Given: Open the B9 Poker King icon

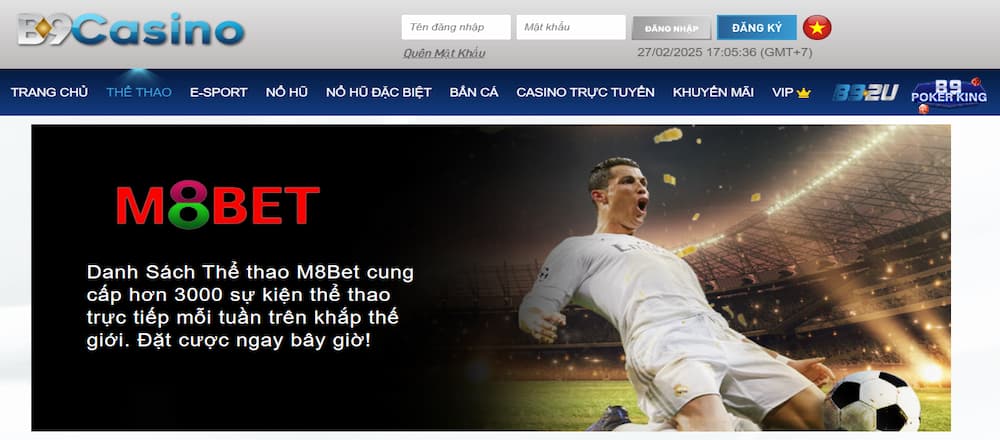Looking at the screenshot, I should (x=948, y=93).
